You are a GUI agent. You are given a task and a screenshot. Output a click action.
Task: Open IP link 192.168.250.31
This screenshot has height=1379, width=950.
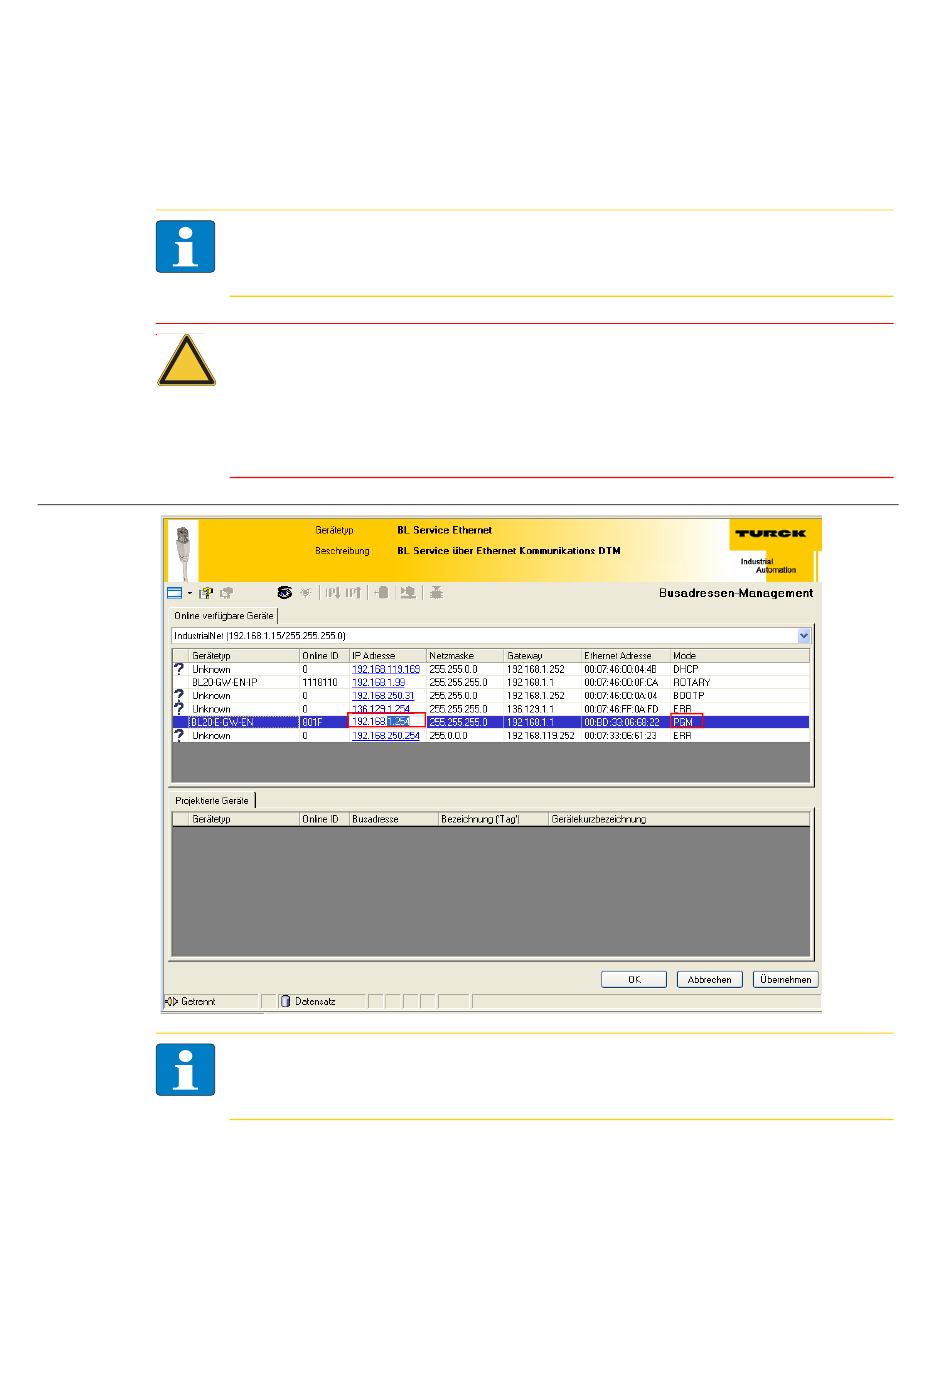[x=383, y=696]
